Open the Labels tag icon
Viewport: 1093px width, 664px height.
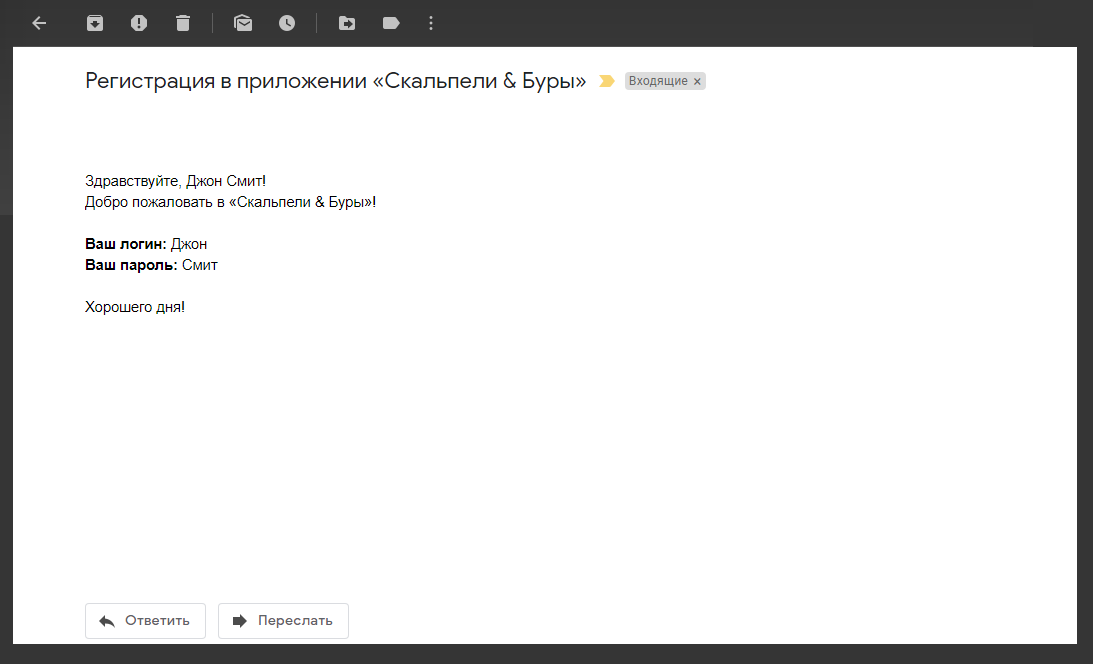[x=391, y=23]
